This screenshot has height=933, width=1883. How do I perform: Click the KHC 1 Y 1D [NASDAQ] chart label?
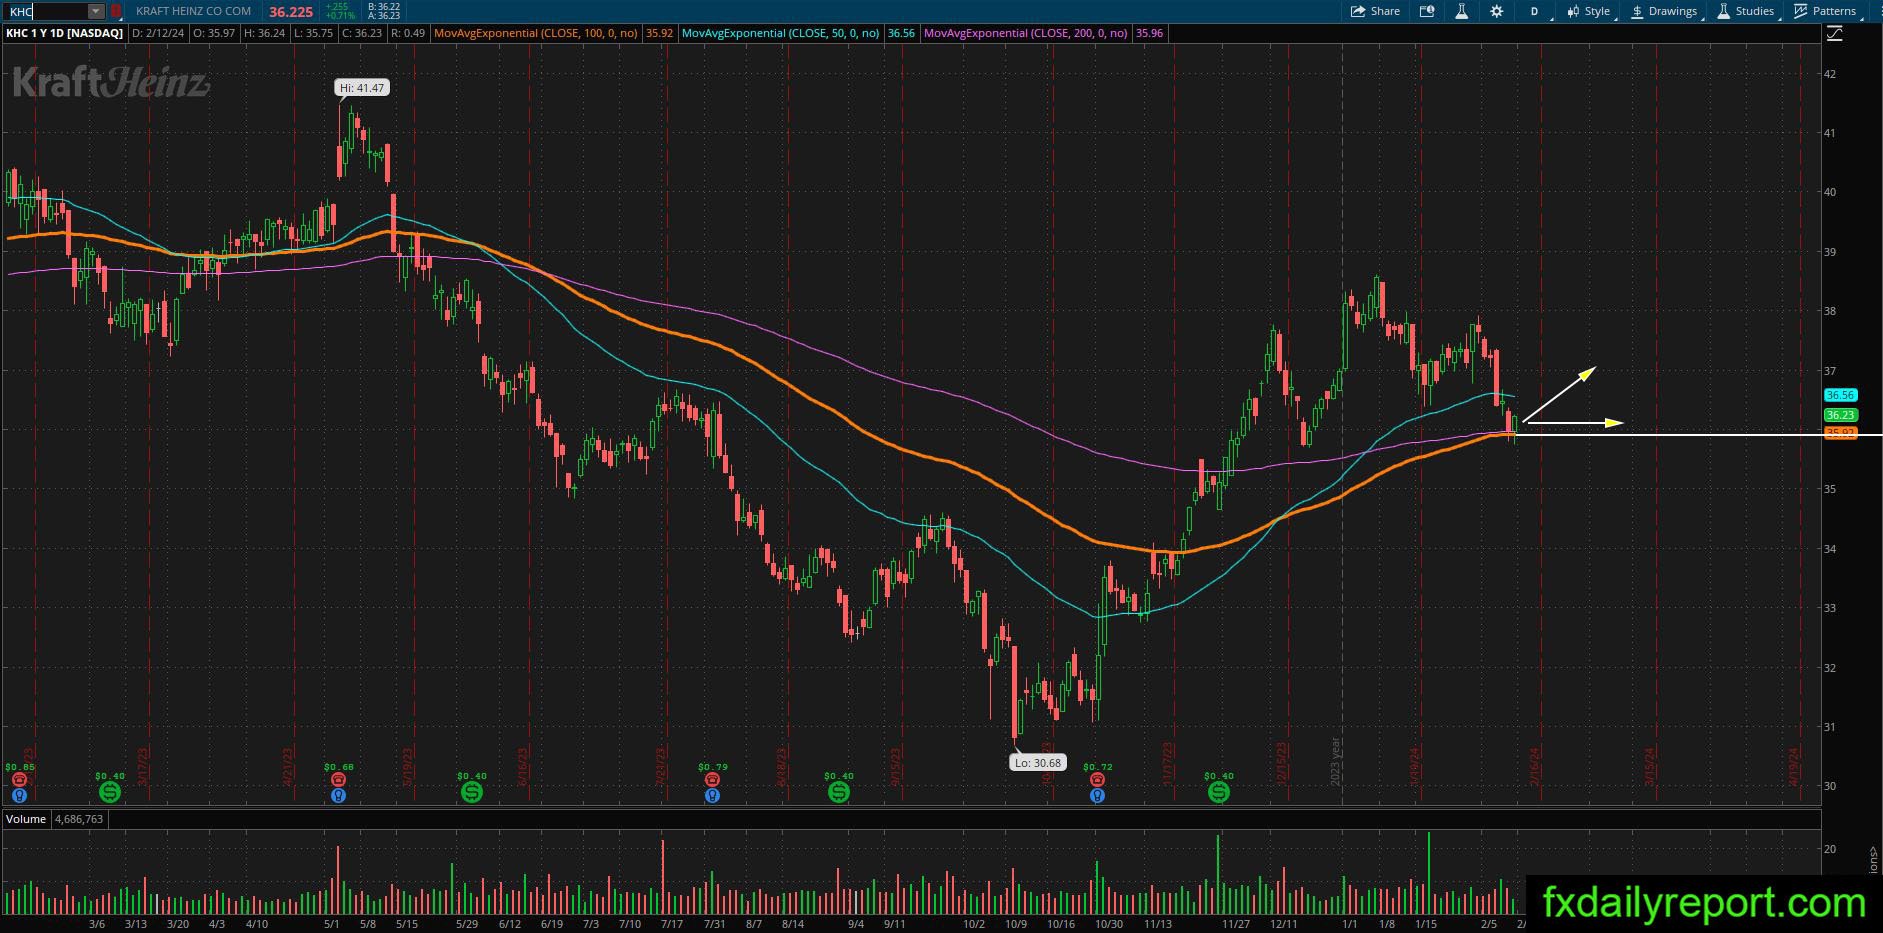(65, 33)
